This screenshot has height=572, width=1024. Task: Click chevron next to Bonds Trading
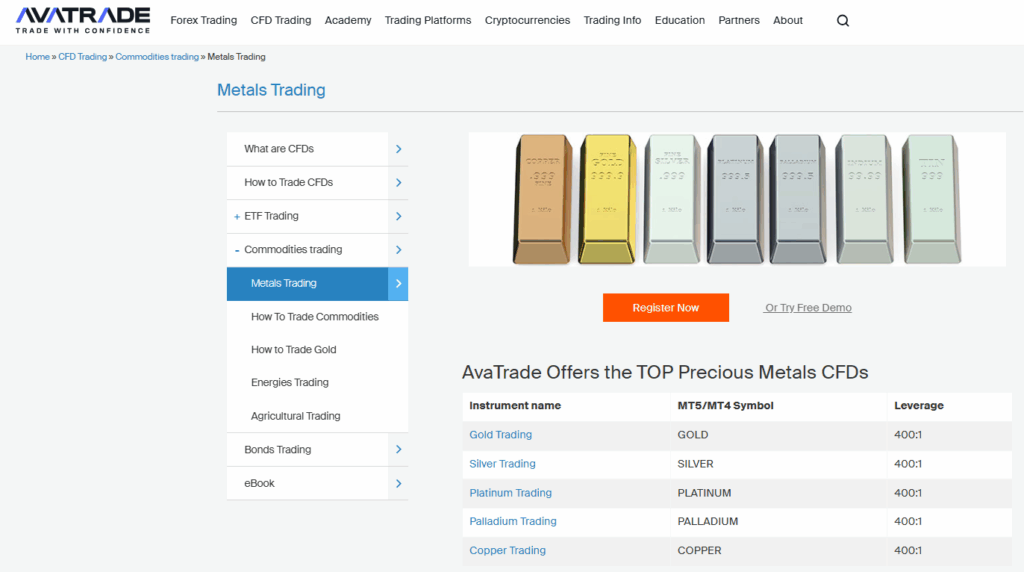[398, 449]
